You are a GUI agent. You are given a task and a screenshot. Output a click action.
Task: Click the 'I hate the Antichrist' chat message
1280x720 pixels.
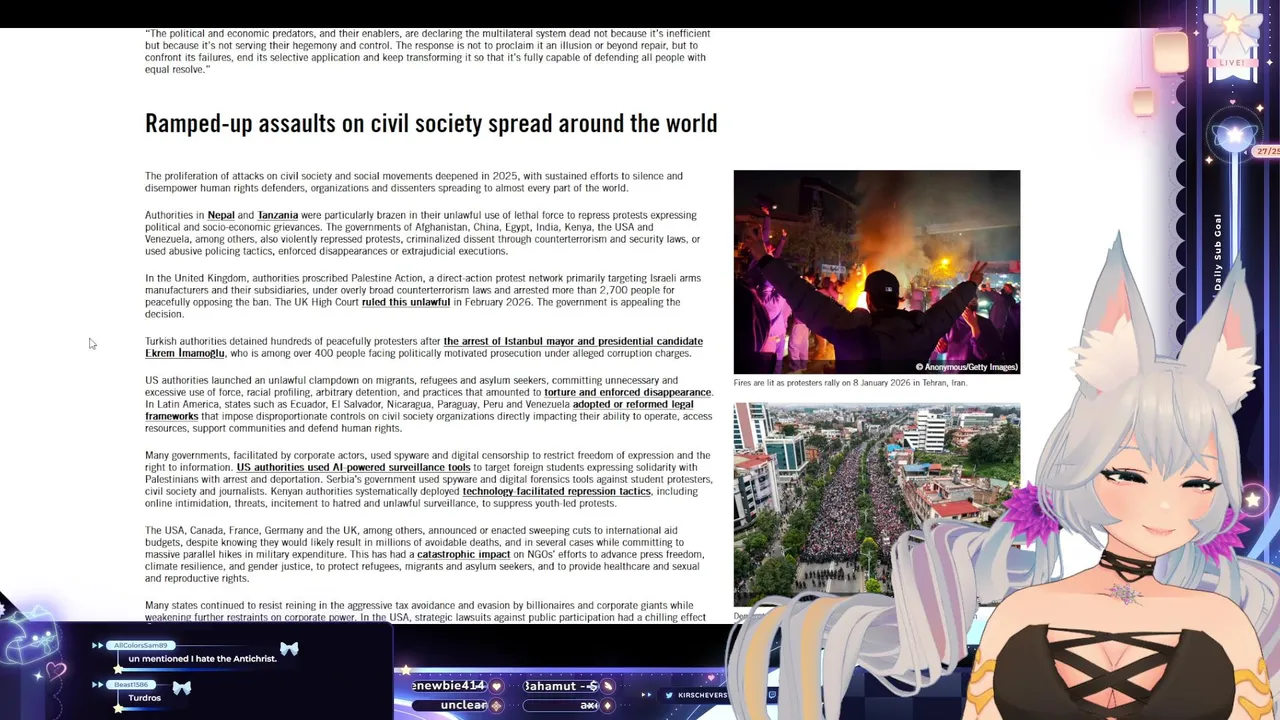[x=202, y=659]
